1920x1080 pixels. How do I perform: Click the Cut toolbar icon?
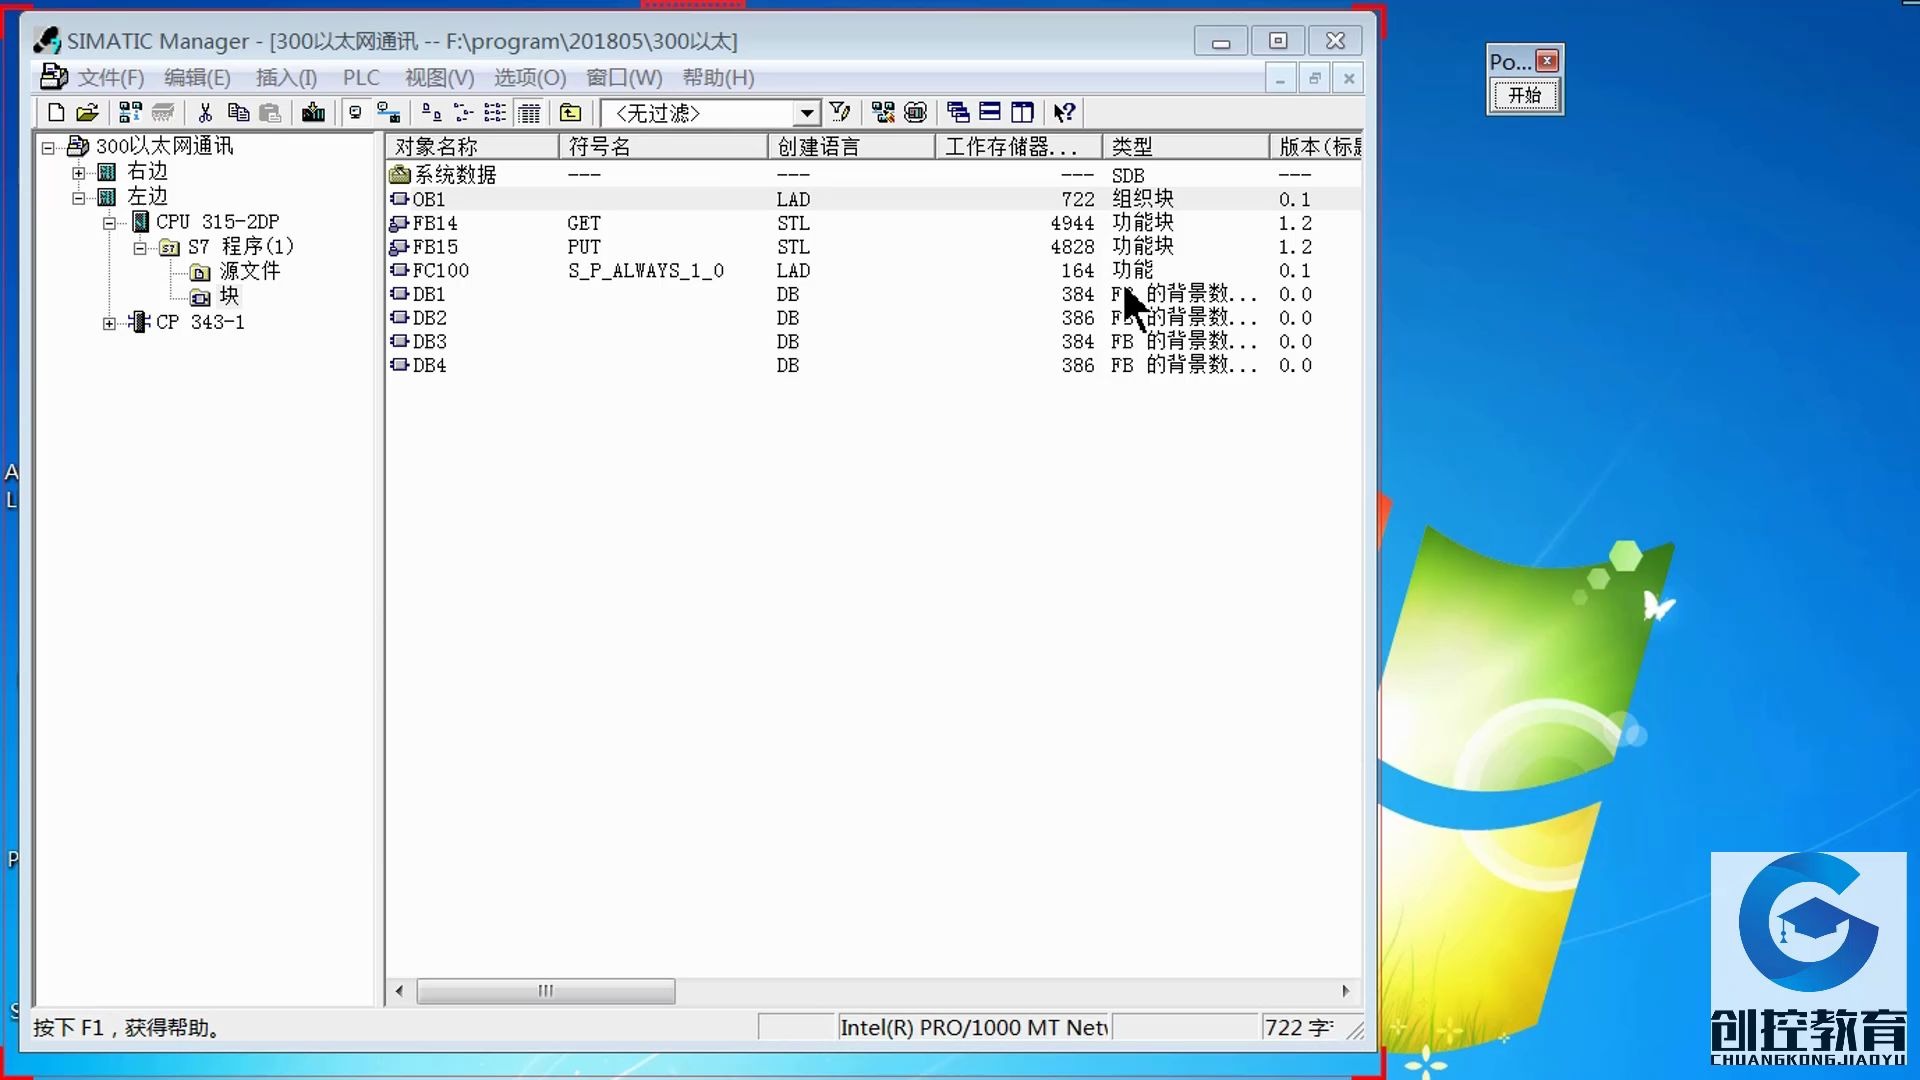205,112
